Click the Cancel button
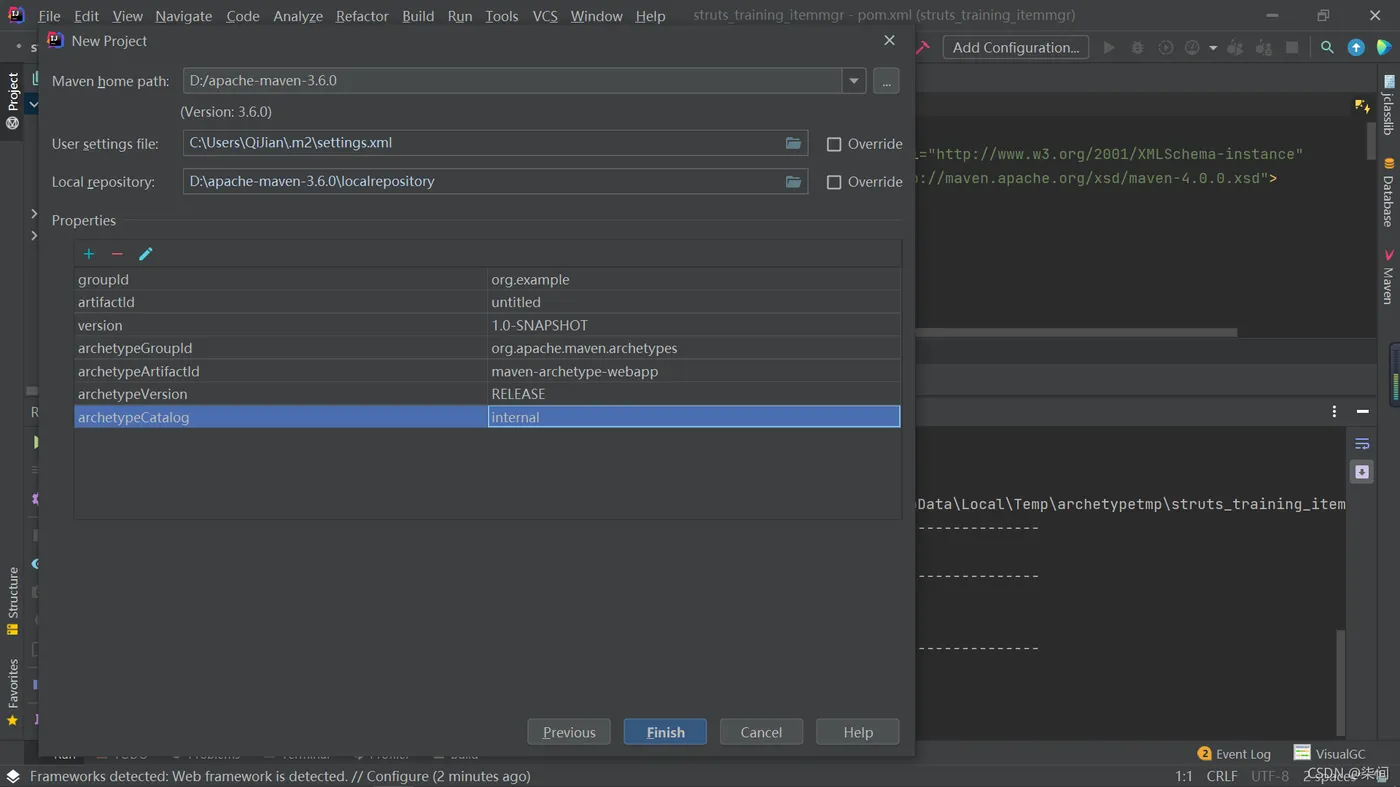This screenshot has width=1400, height=787. tap(761, 732)
